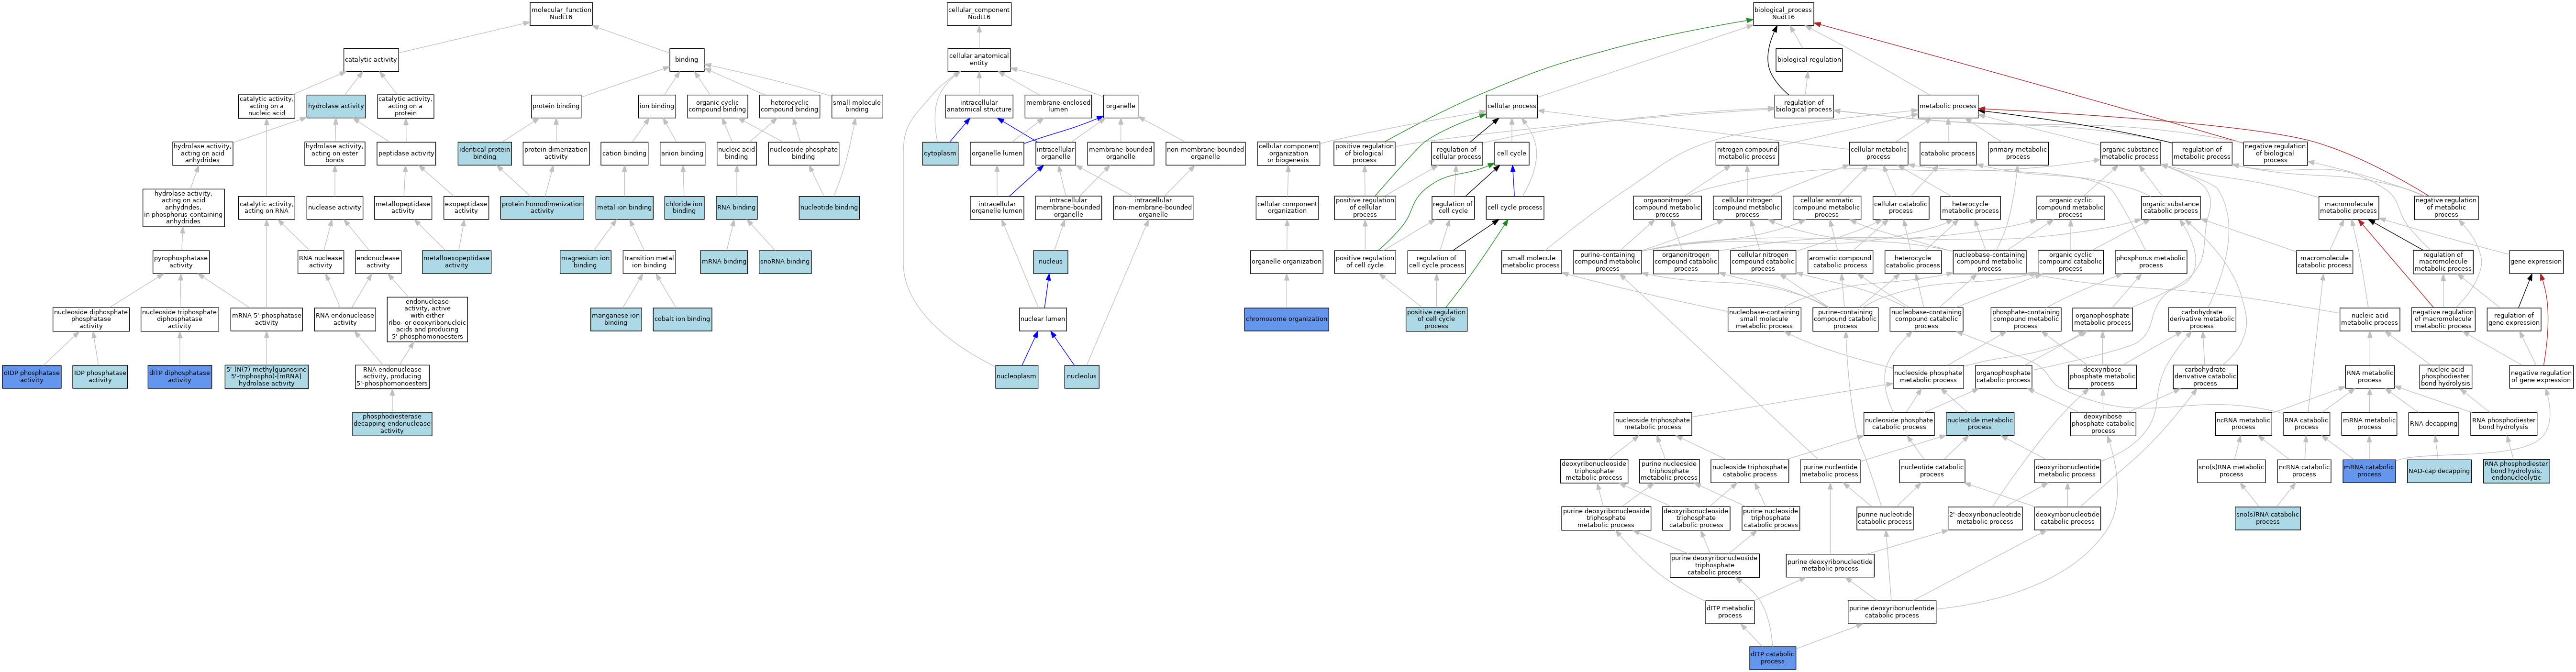
Task: Click the cell cycle process node
Action: tap(1515, 208)
